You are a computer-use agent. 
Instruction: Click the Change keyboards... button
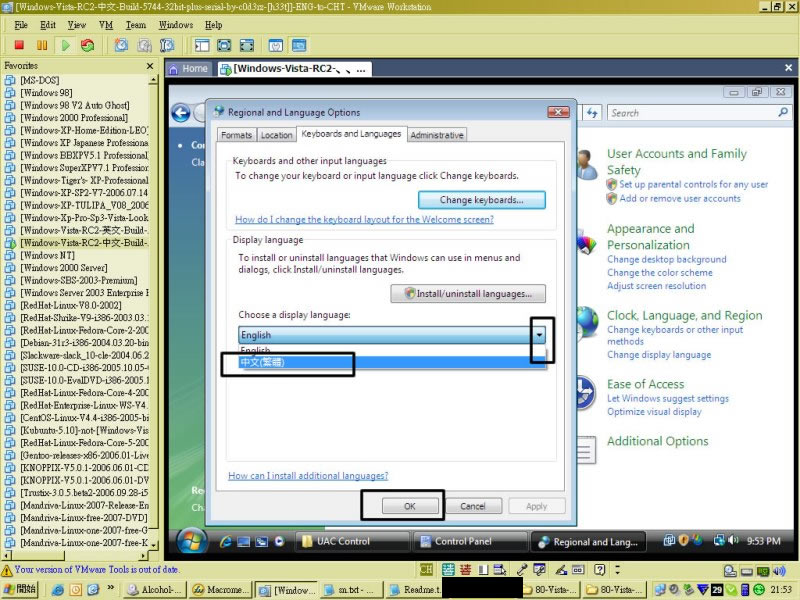pyautogui.click(x=482, y=200)
